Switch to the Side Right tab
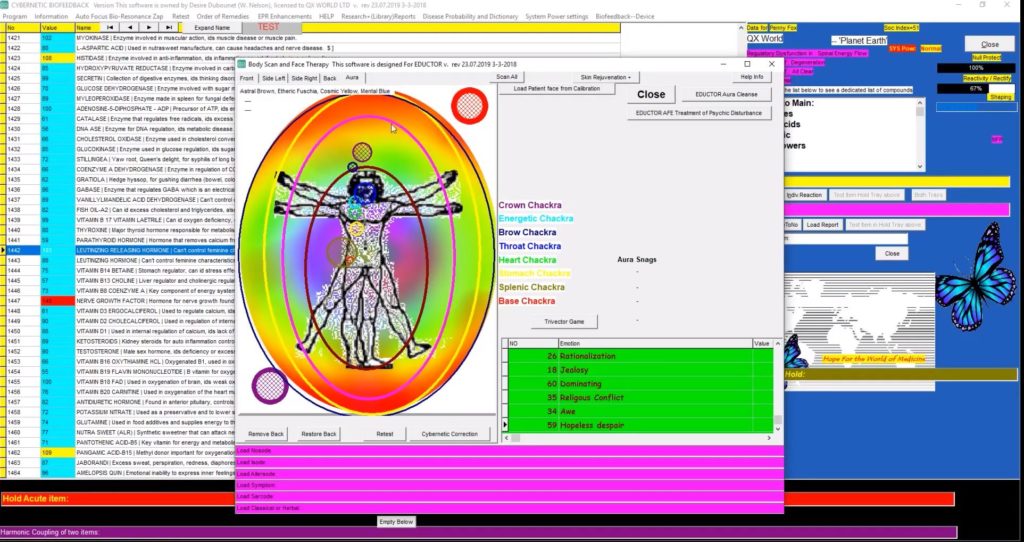The width and height of the screenshot is (1024, 542). [x=304, y=78]
